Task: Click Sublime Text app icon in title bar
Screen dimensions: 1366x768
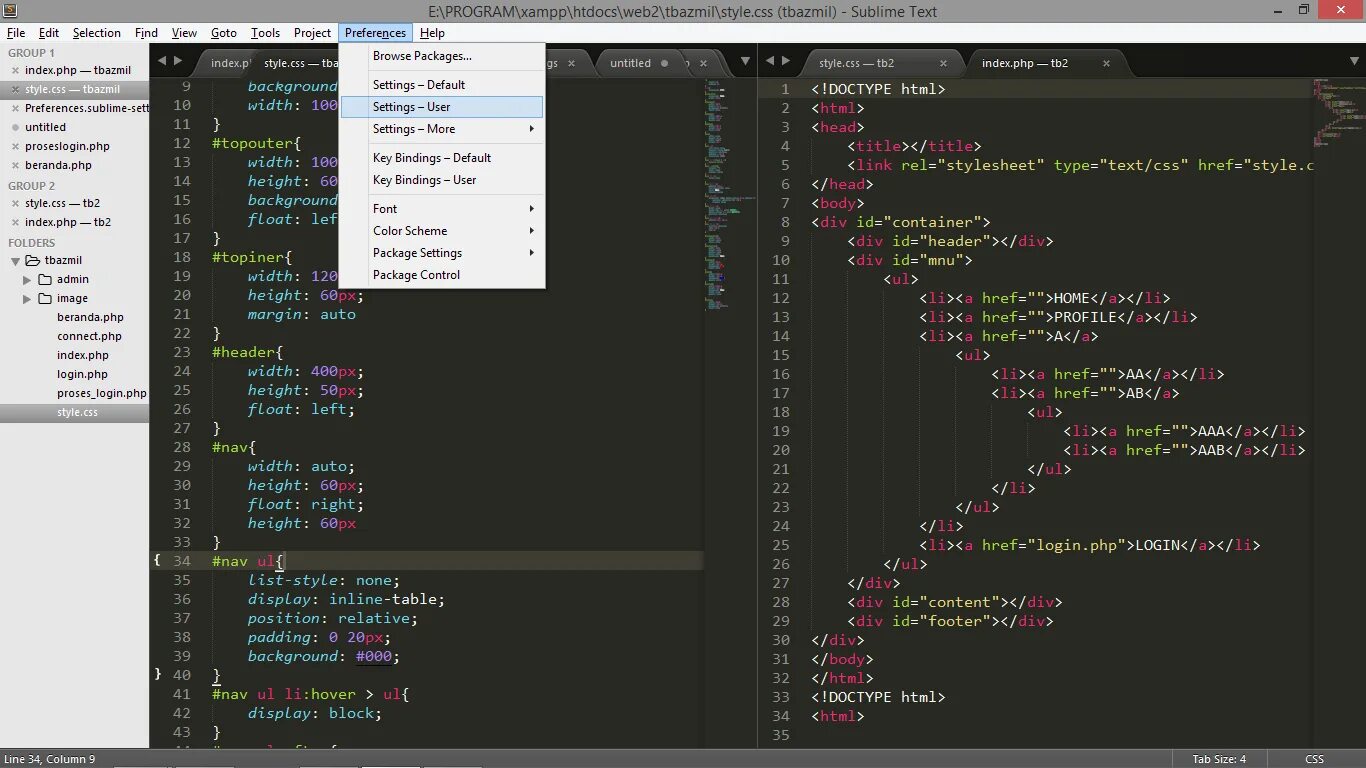Action: coord(10,10)
